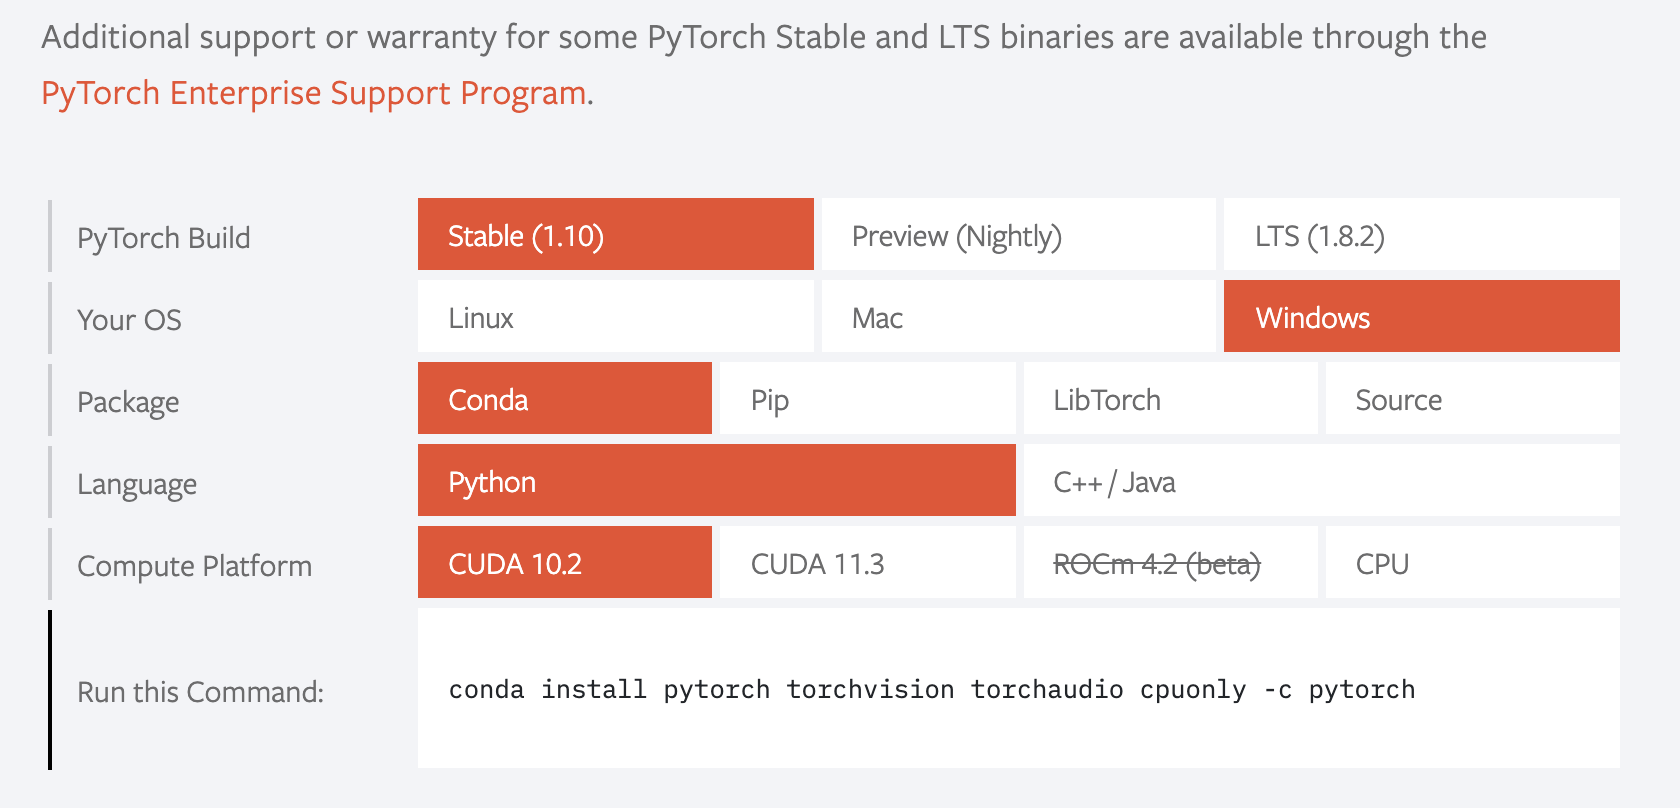
Task: Select the Preview (Nightly) build
Action: click(1018, 234)
